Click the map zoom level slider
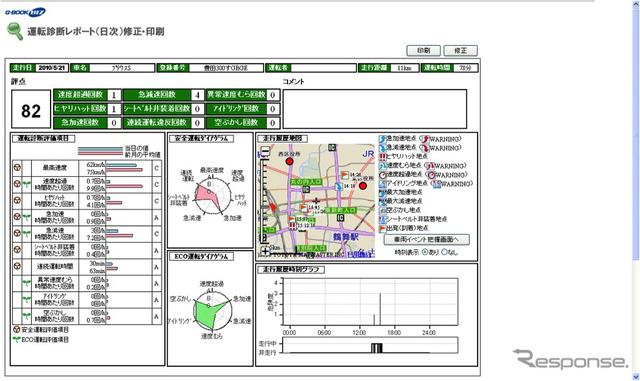 (x=265, y=201)
